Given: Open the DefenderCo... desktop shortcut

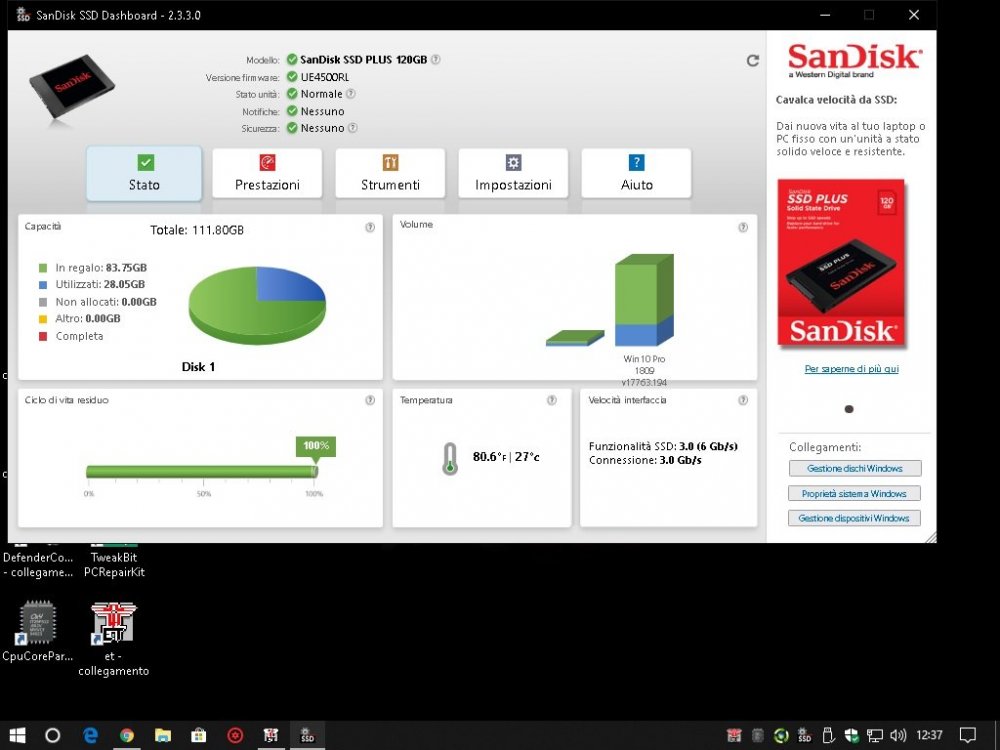Looking at the screenshot, I should 38,559.
